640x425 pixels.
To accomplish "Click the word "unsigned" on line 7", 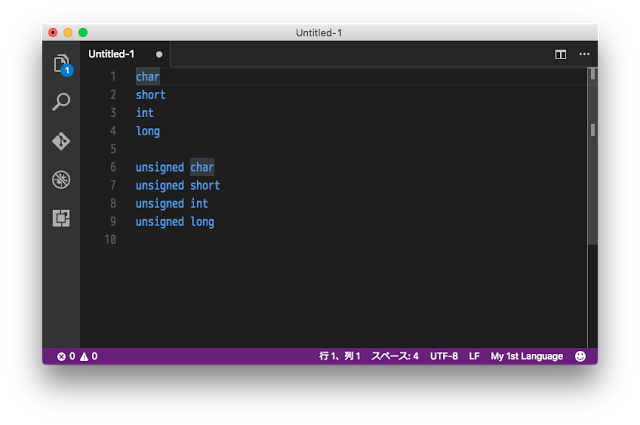I will click(x=160, y=185).
